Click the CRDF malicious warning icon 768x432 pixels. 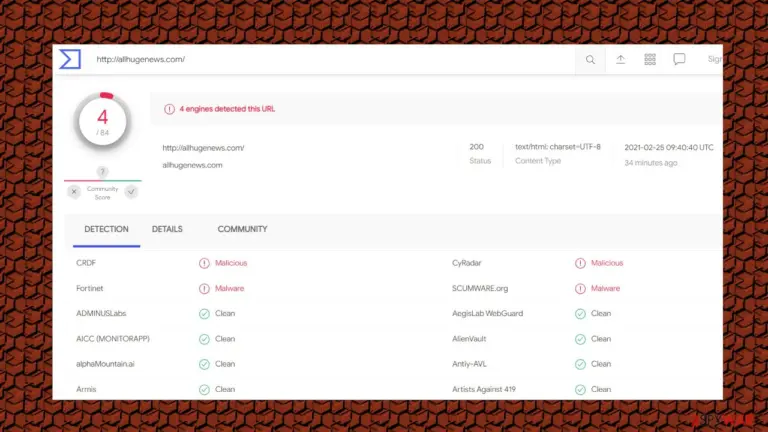[x=204, y=264]
